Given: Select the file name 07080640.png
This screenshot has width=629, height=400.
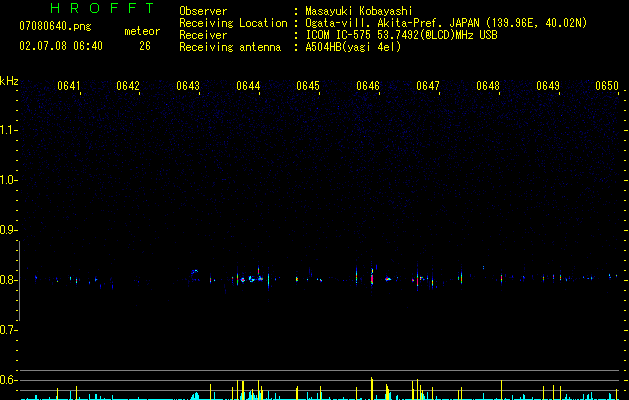Looking at the screenshot, I should (55, 26).
